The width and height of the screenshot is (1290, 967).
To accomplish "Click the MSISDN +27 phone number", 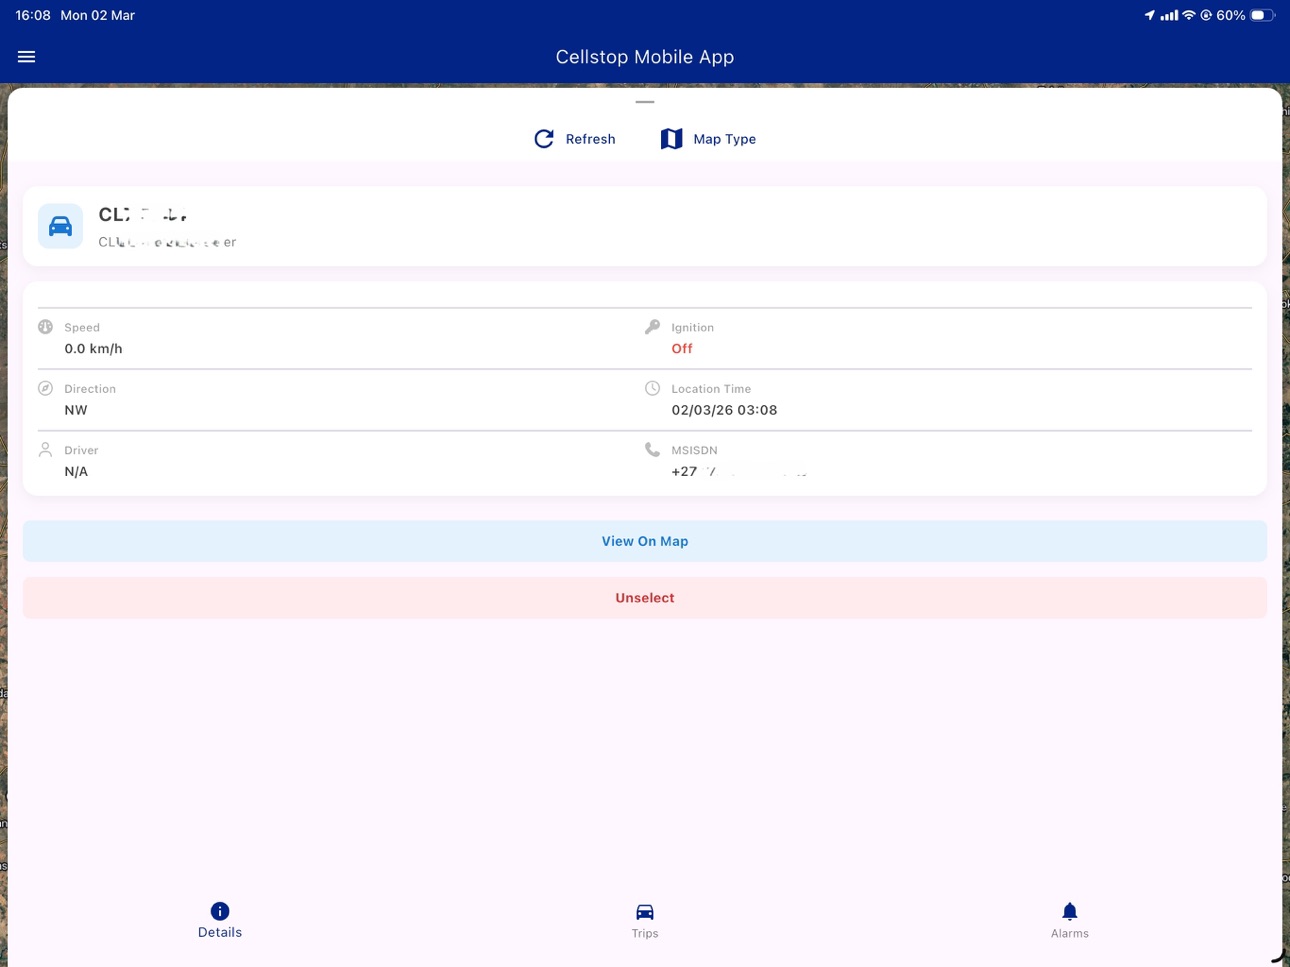I will pos(740,471).
